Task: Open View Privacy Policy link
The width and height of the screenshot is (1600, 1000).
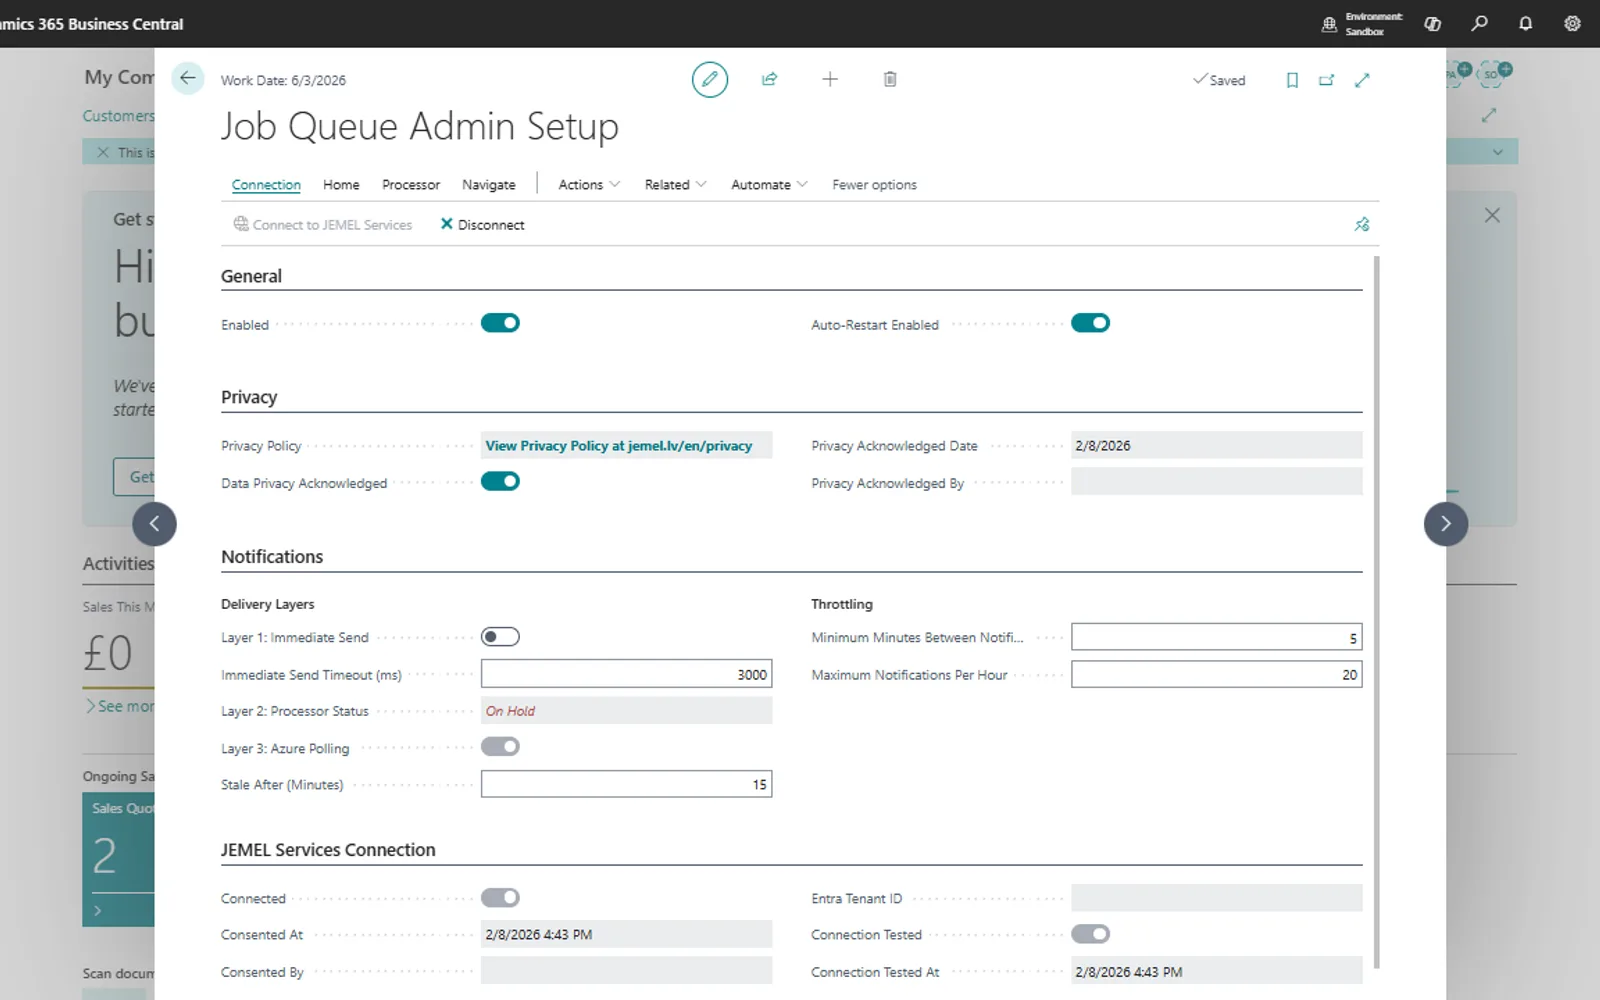Action: (619, 446)
